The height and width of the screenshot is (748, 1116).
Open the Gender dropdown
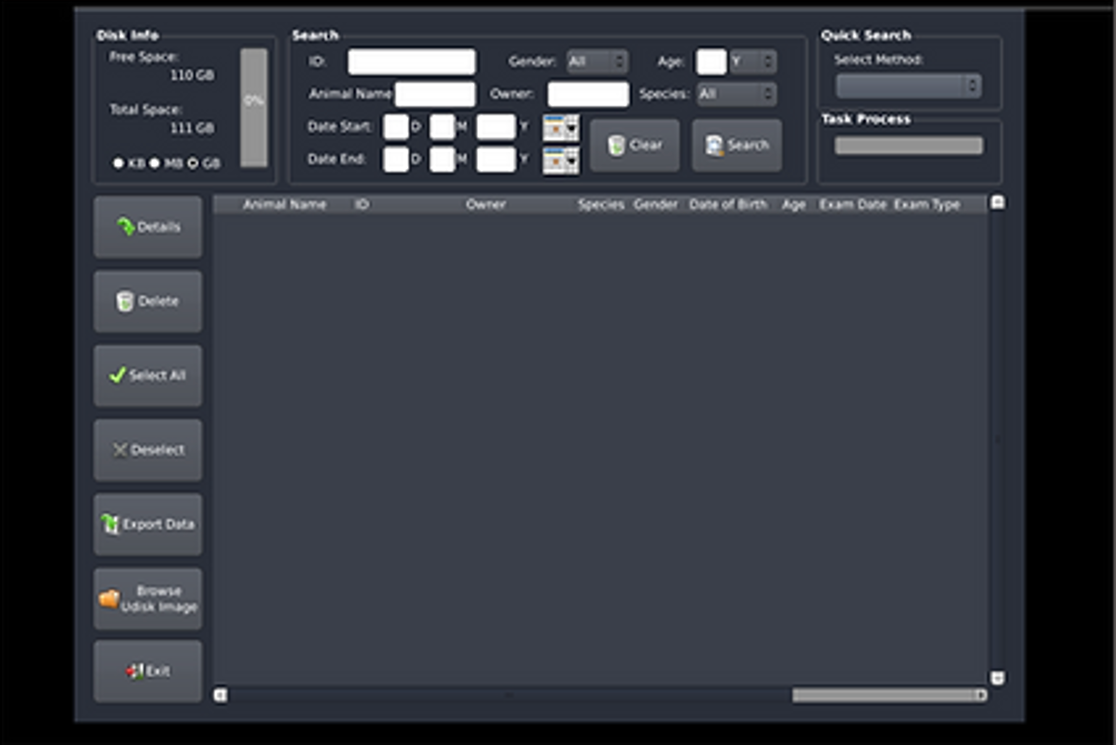[597, 62]
